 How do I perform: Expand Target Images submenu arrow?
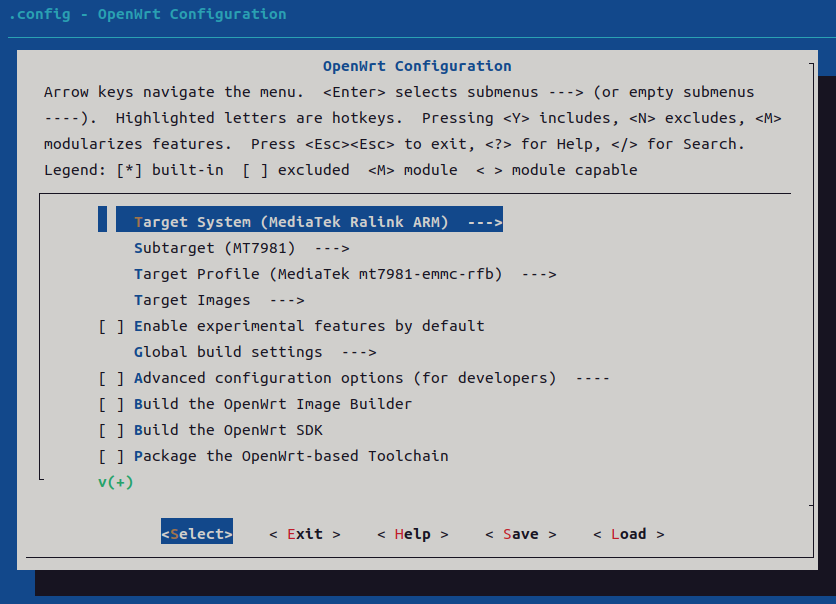click(x=287, y=300)
